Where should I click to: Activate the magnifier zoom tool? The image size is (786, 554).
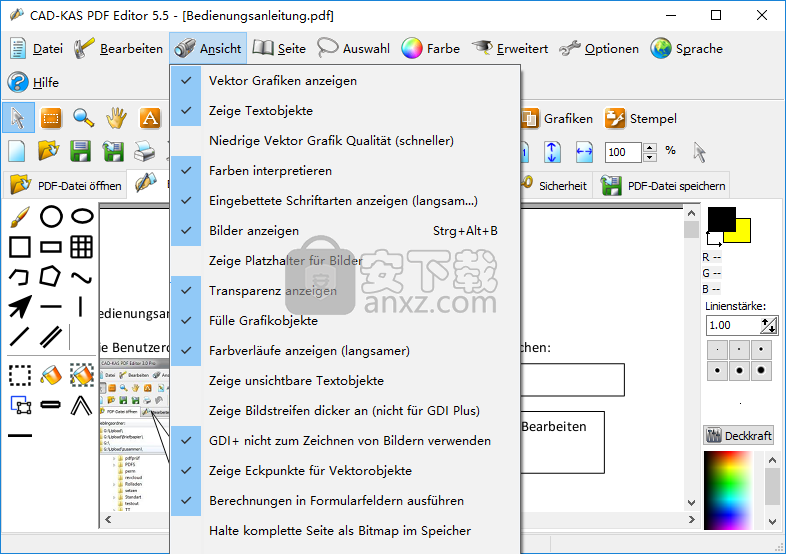coord(83,118)
